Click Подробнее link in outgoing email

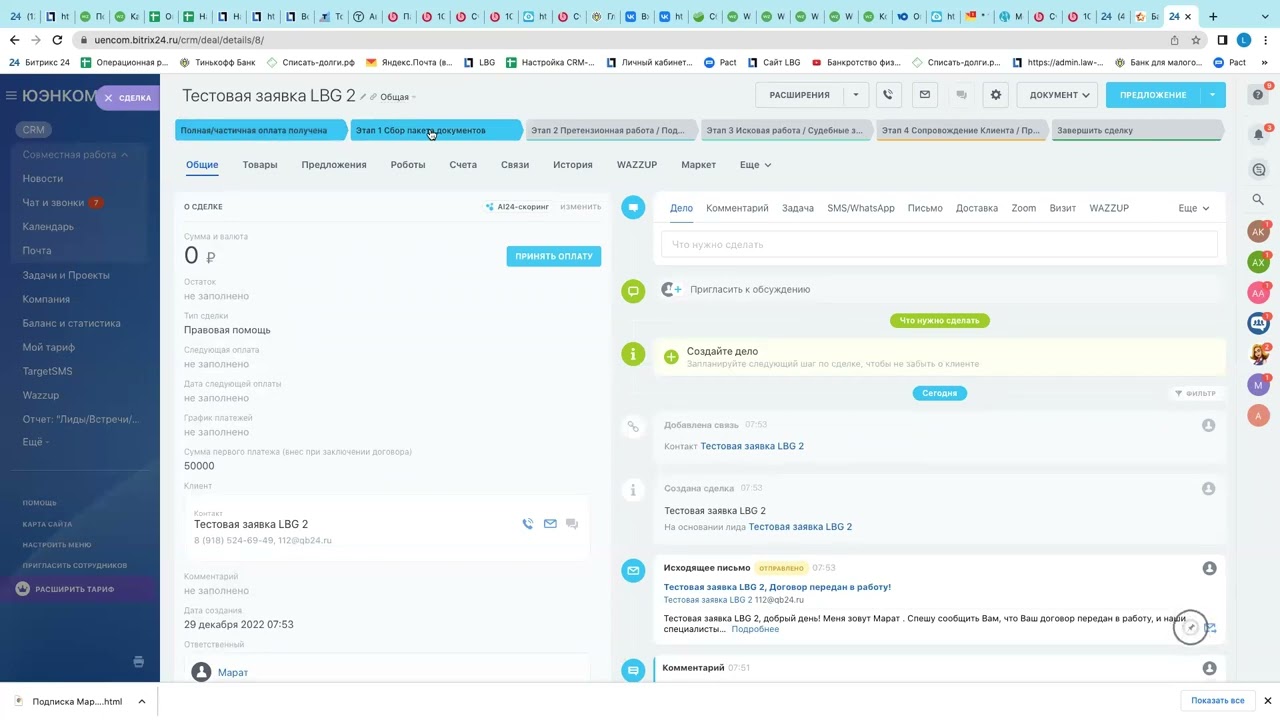(755, 629)
